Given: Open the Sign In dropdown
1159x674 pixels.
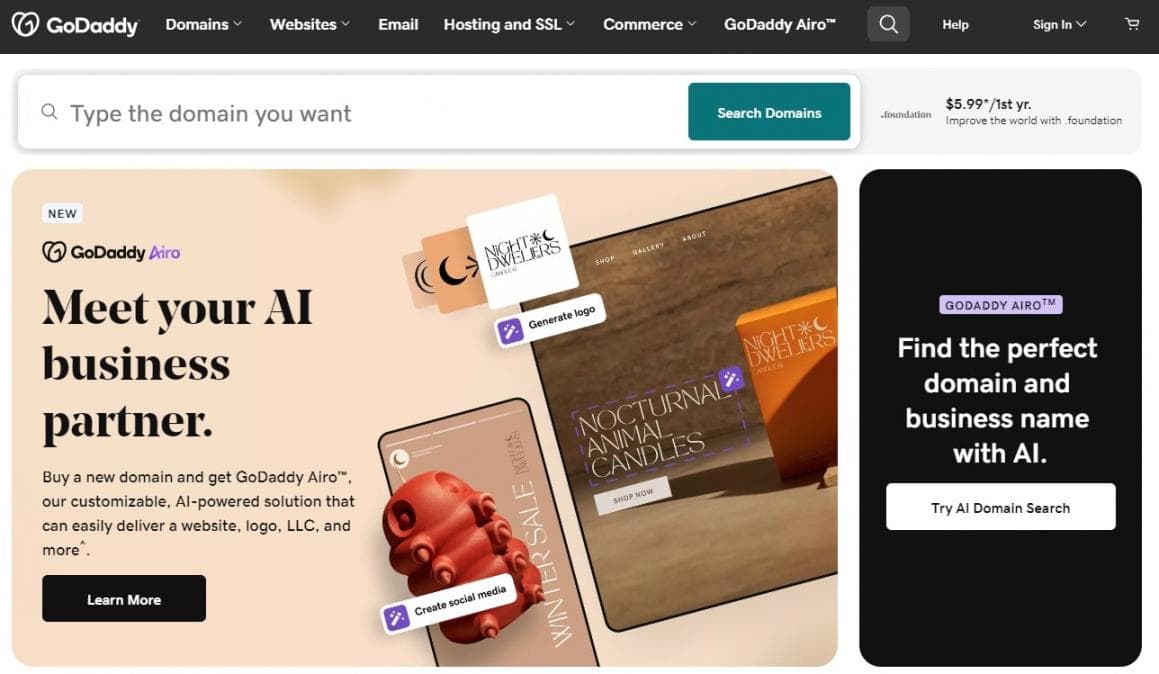Looking at the screenshot, I should pyautogui.click(x=1059, y=24).
